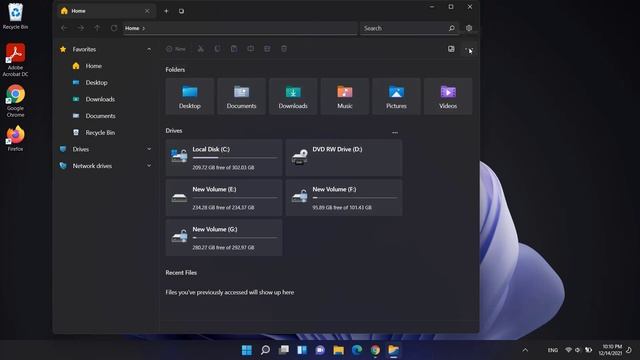The width and height of the screenshot is (640, 360).
Task: Go back with the back arrow
Action: point(64,28)
